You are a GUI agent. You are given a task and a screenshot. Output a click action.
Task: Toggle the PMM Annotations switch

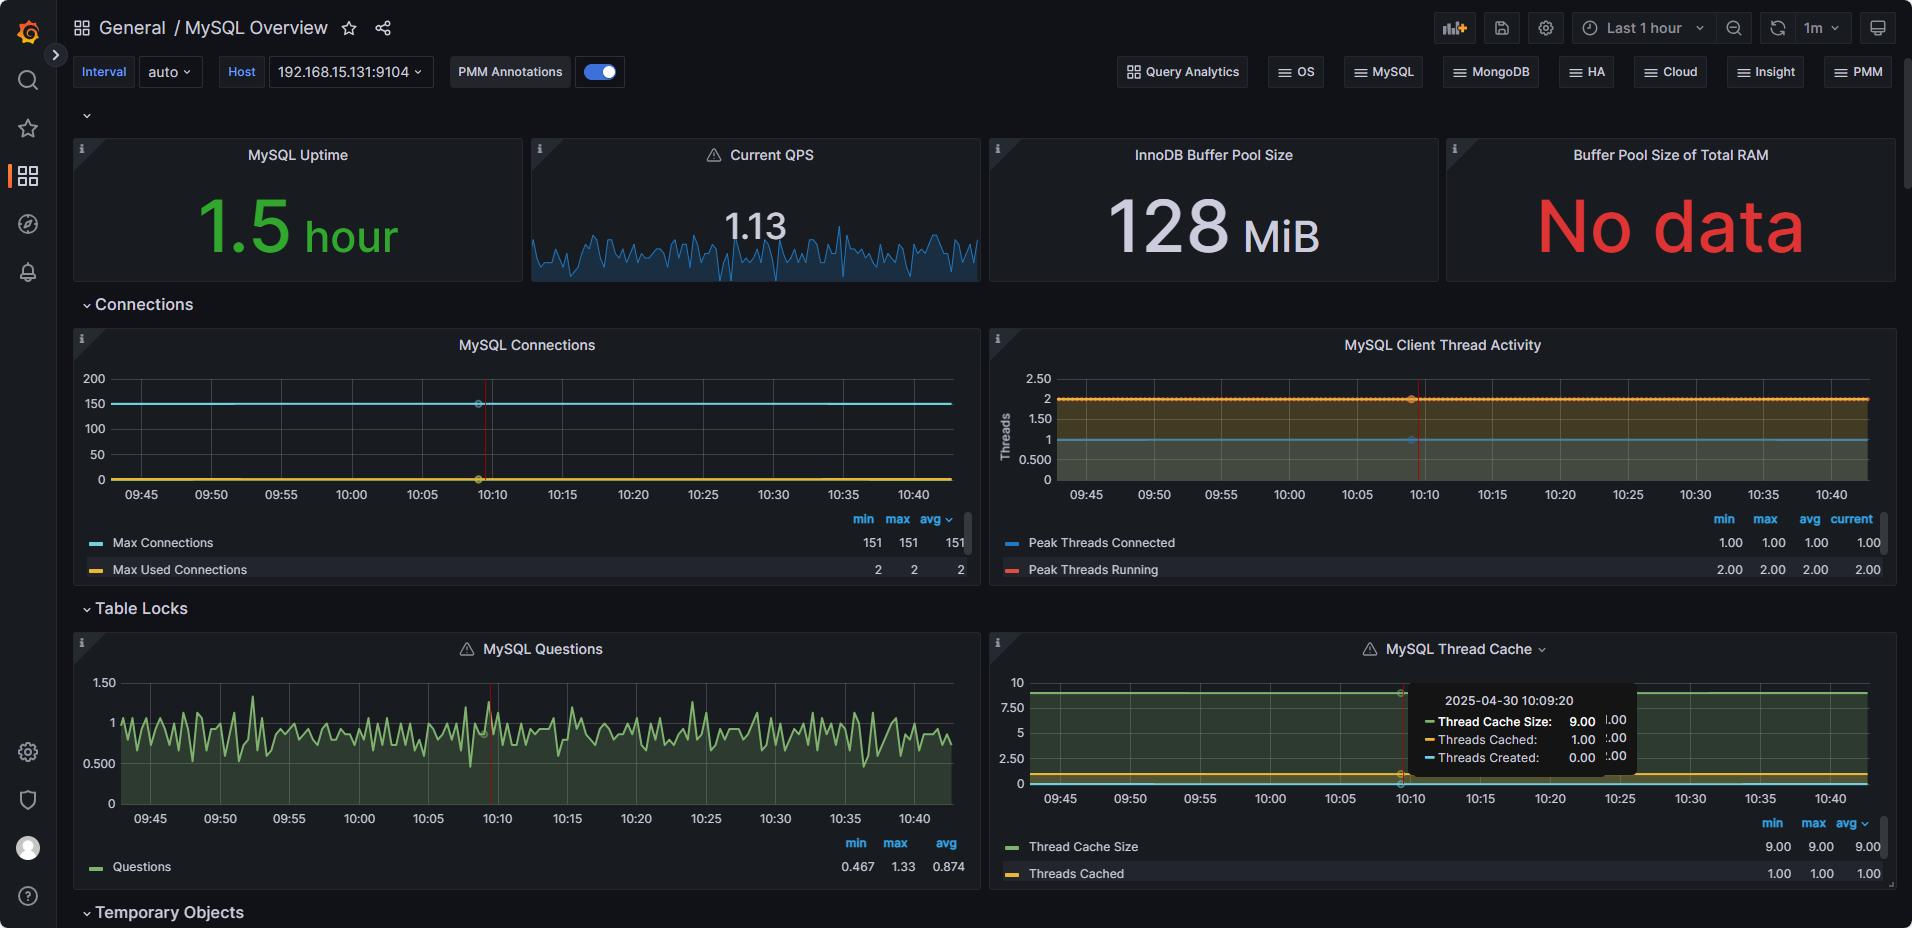(x=600, y=72)
